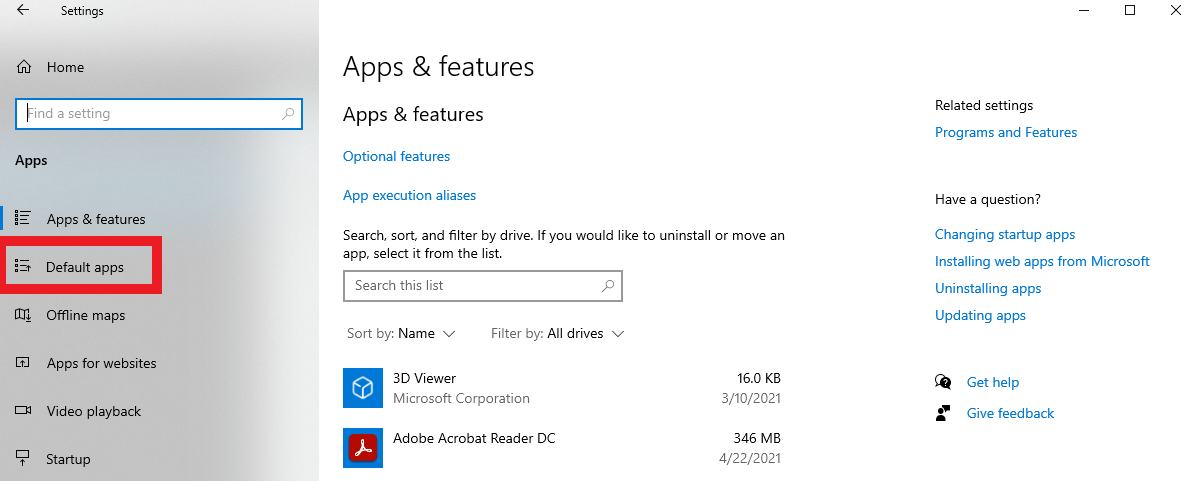The image size is (1189, 481).
Task: Select the Apps for websites icon
Action: click(23, 363)
